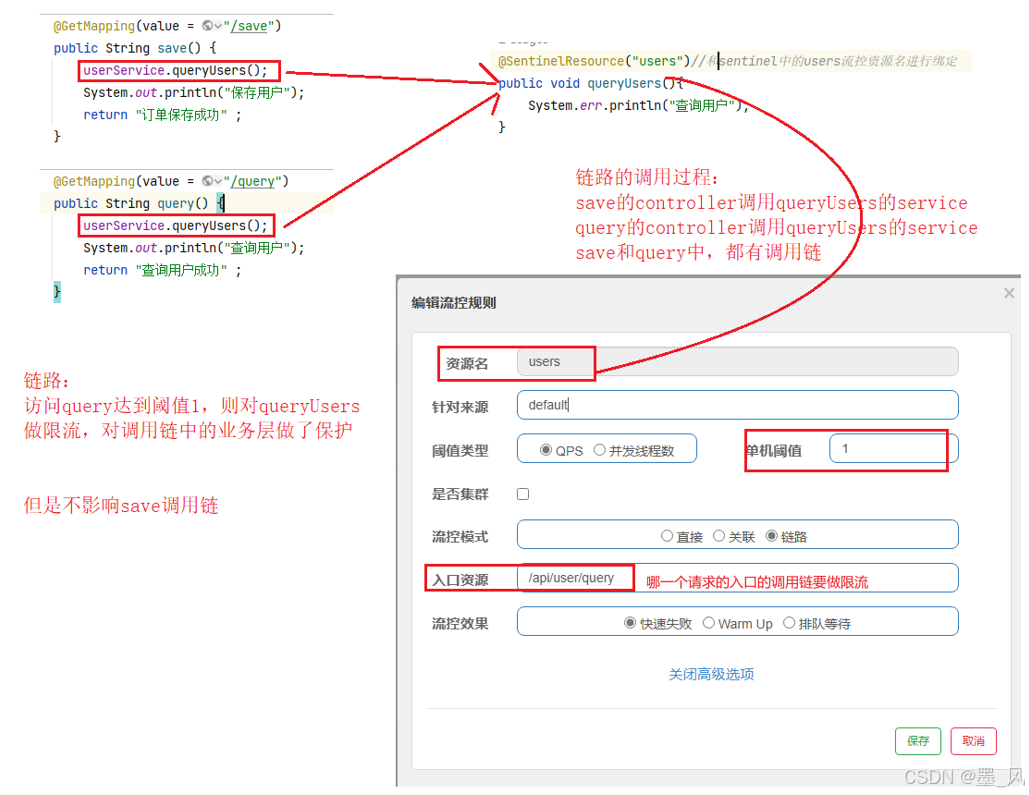Image resolution: width=1029 pixels, height=795 pixels.
Task: Click userService.queryUsers() in save method
Action: [175, 70]
